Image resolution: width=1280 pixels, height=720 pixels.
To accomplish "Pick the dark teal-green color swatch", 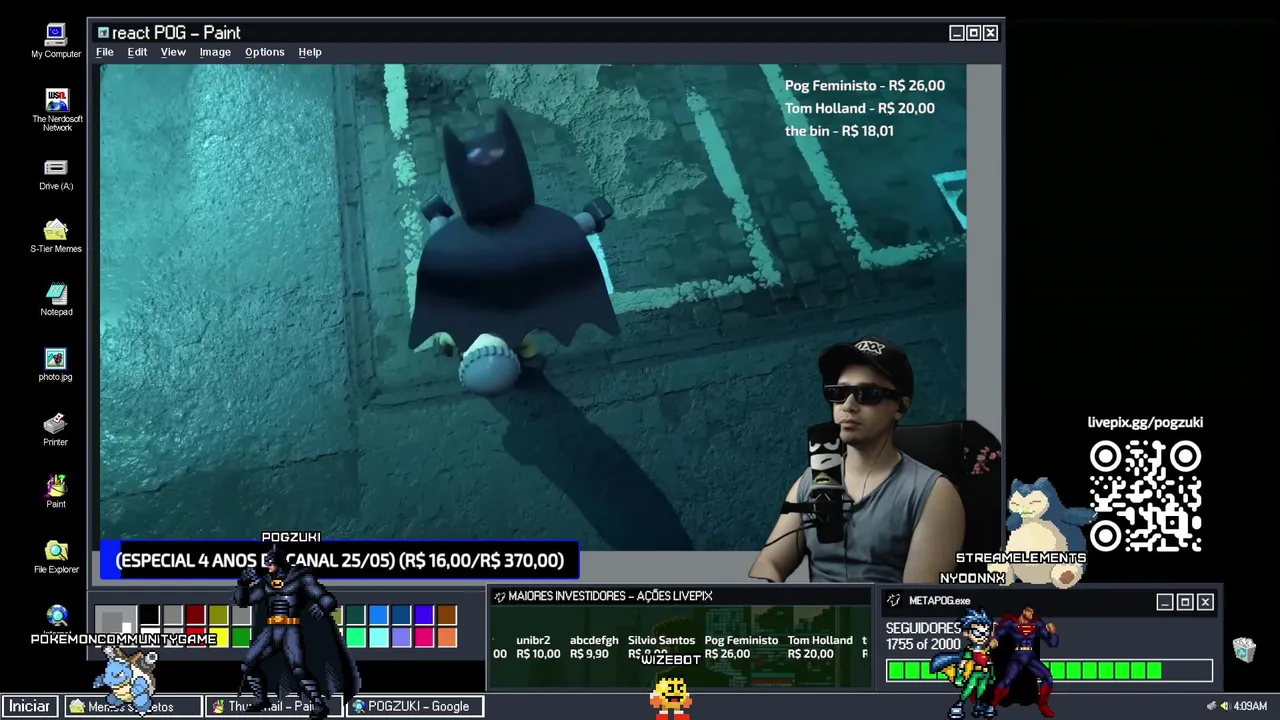I will pyautogui.click(x=356, y=616).
